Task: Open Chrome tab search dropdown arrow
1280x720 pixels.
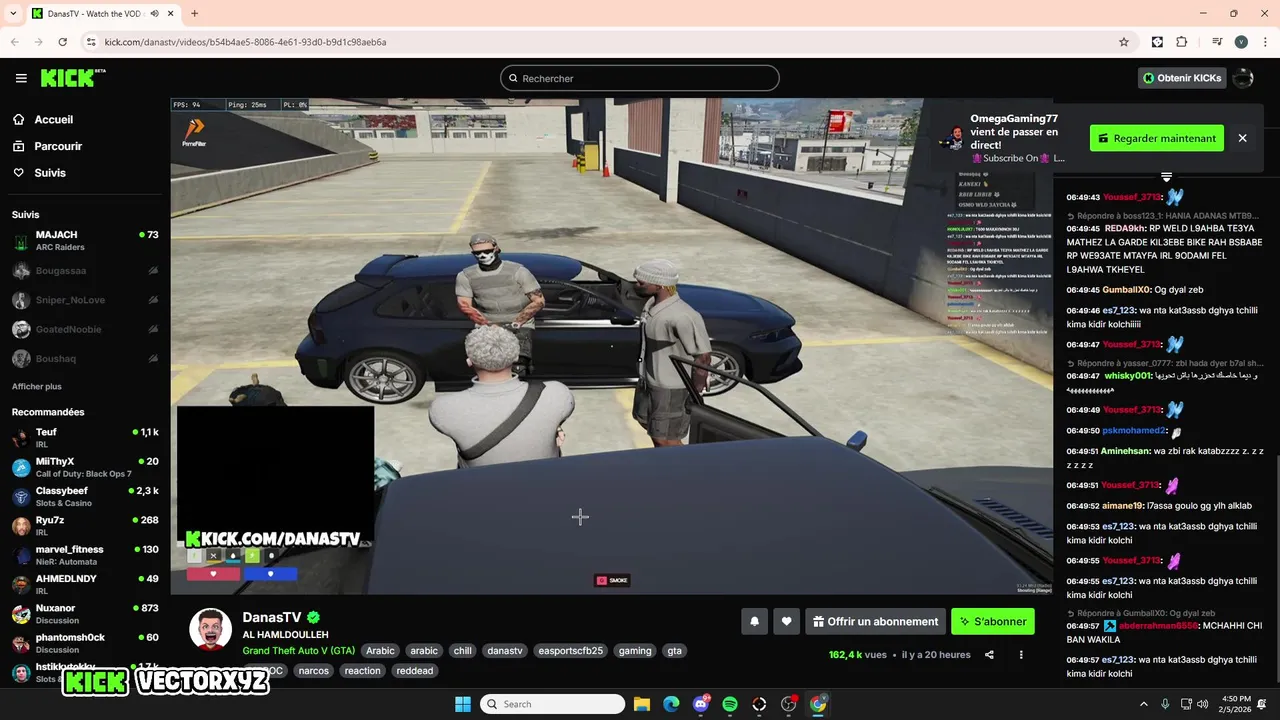Action: coord(13,13)
